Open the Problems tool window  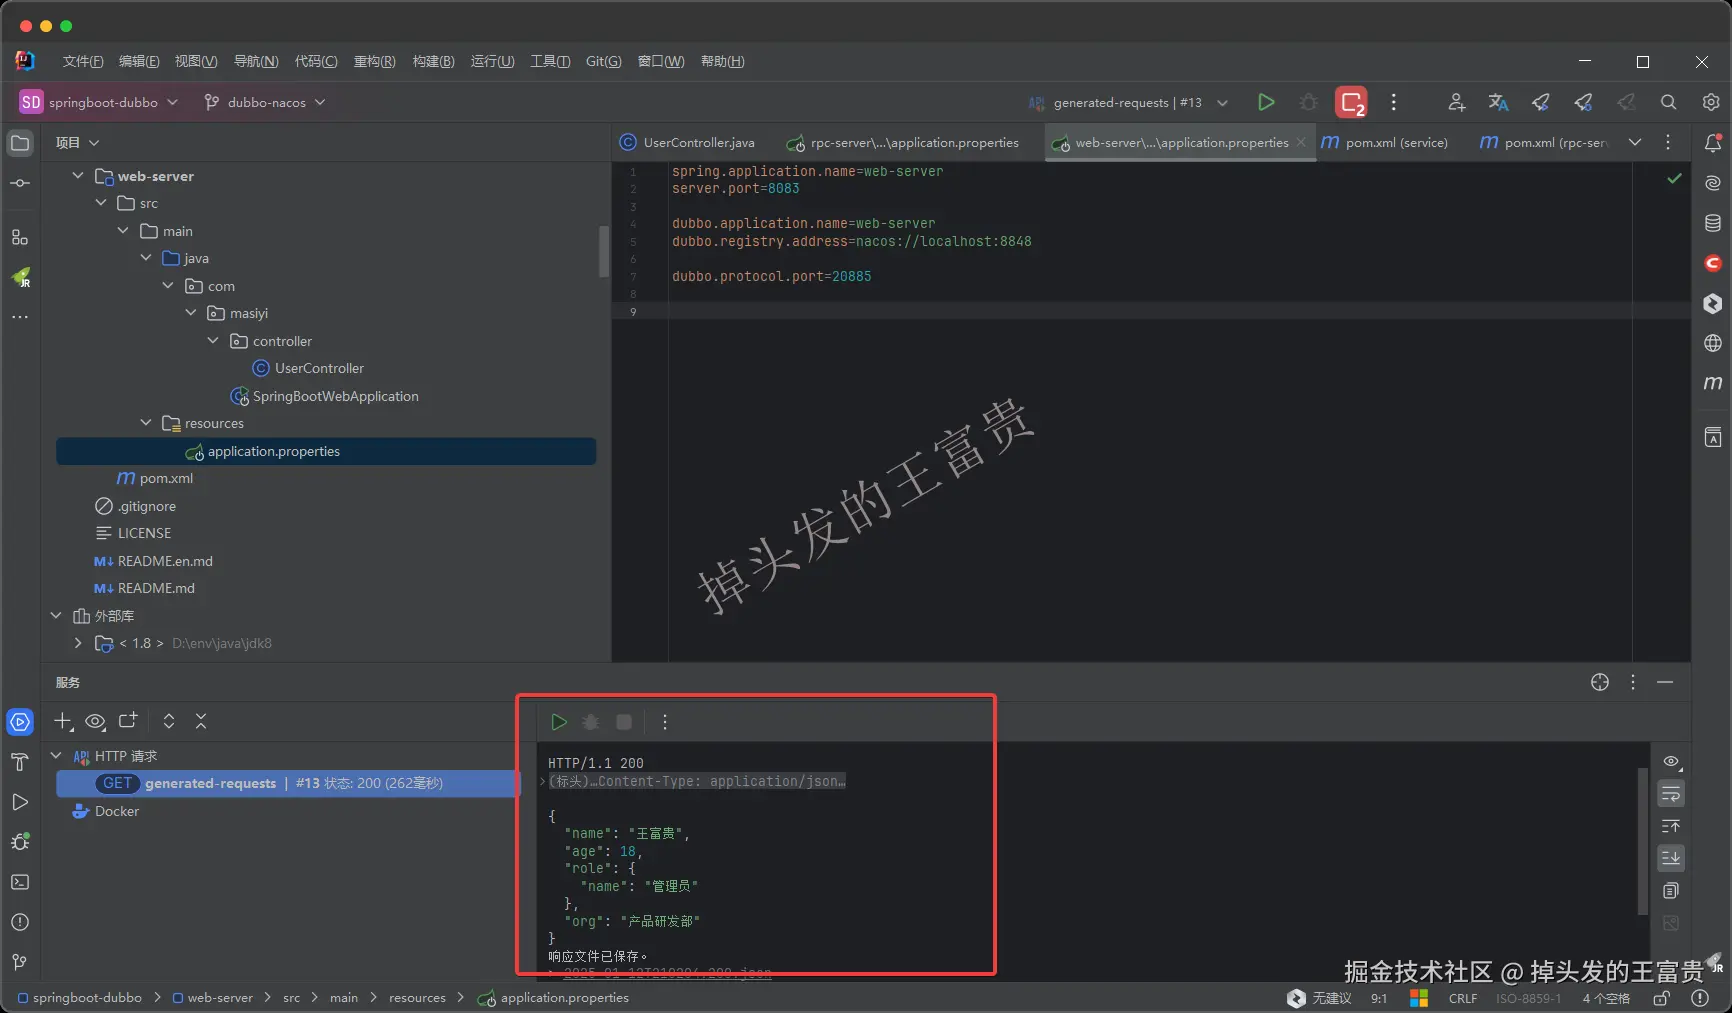tap(20, 922)
